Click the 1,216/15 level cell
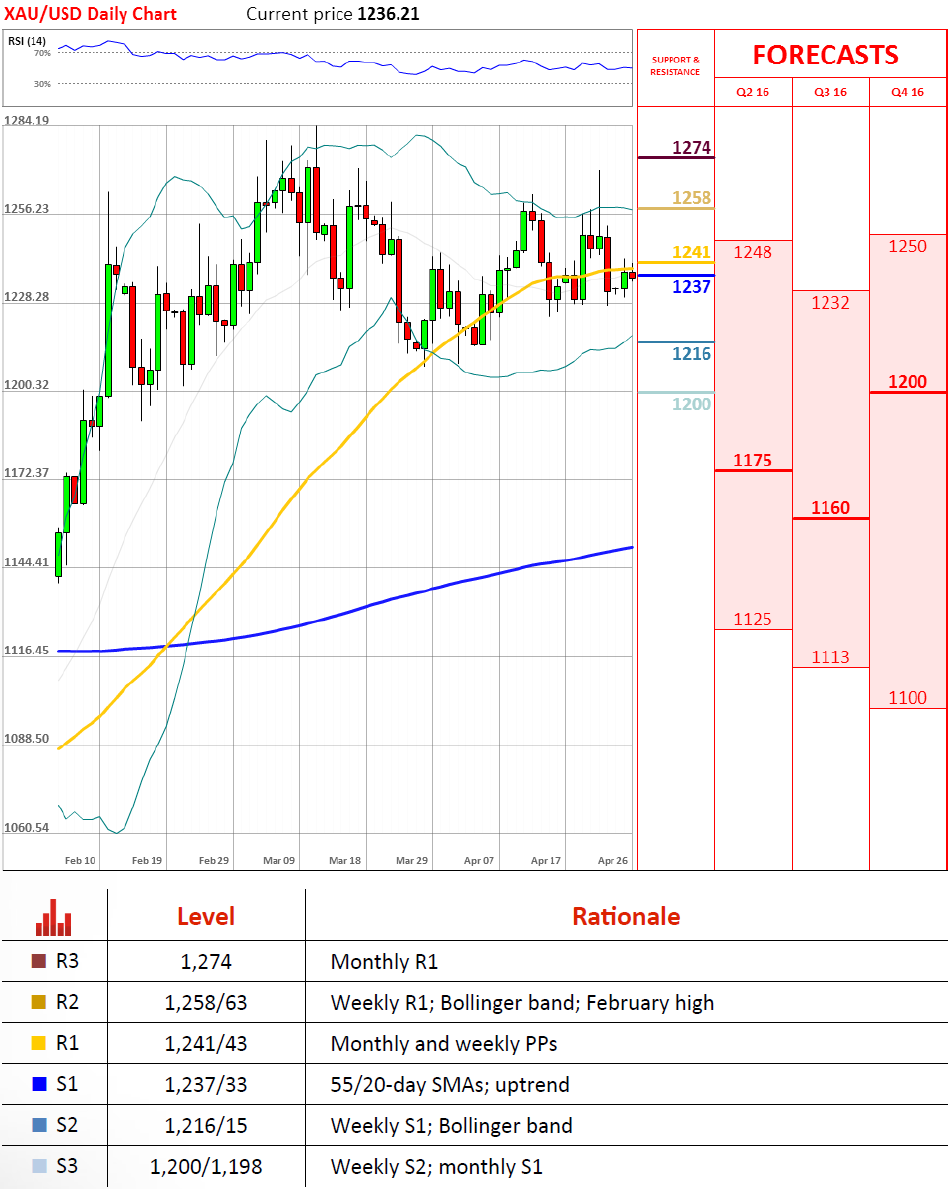The image size is (950, 1189). (206, 1125)
